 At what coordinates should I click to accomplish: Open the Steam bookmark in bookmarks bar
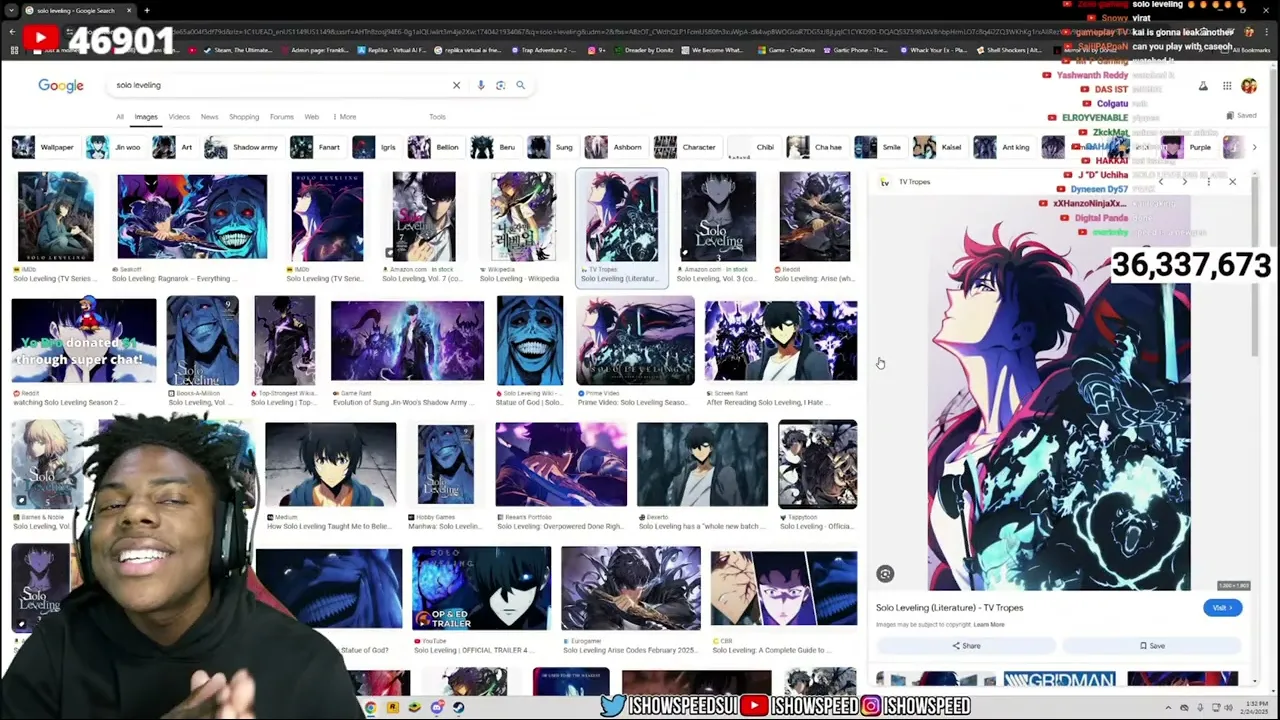tap(237, 50)
